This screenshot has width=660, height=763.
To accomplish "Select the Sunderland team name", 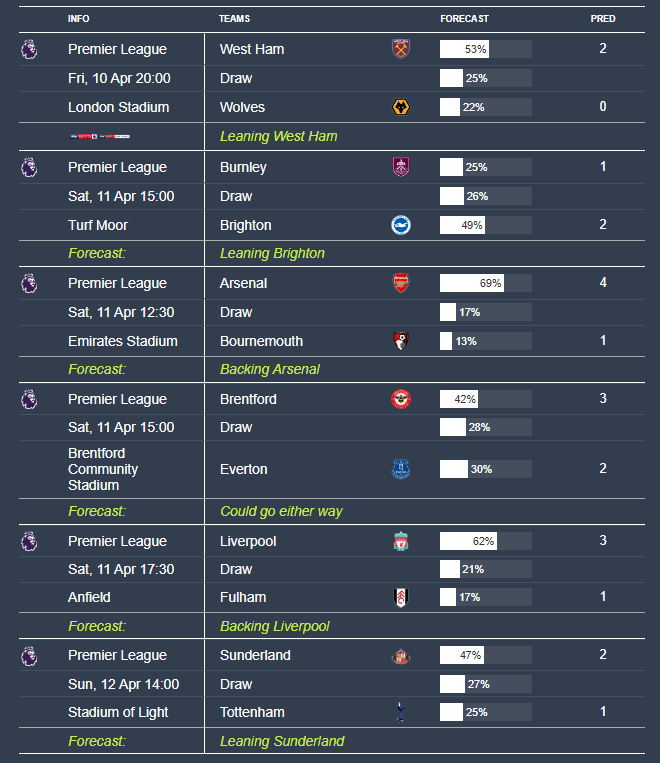I will pyautogui.click(x=255, y=655).
